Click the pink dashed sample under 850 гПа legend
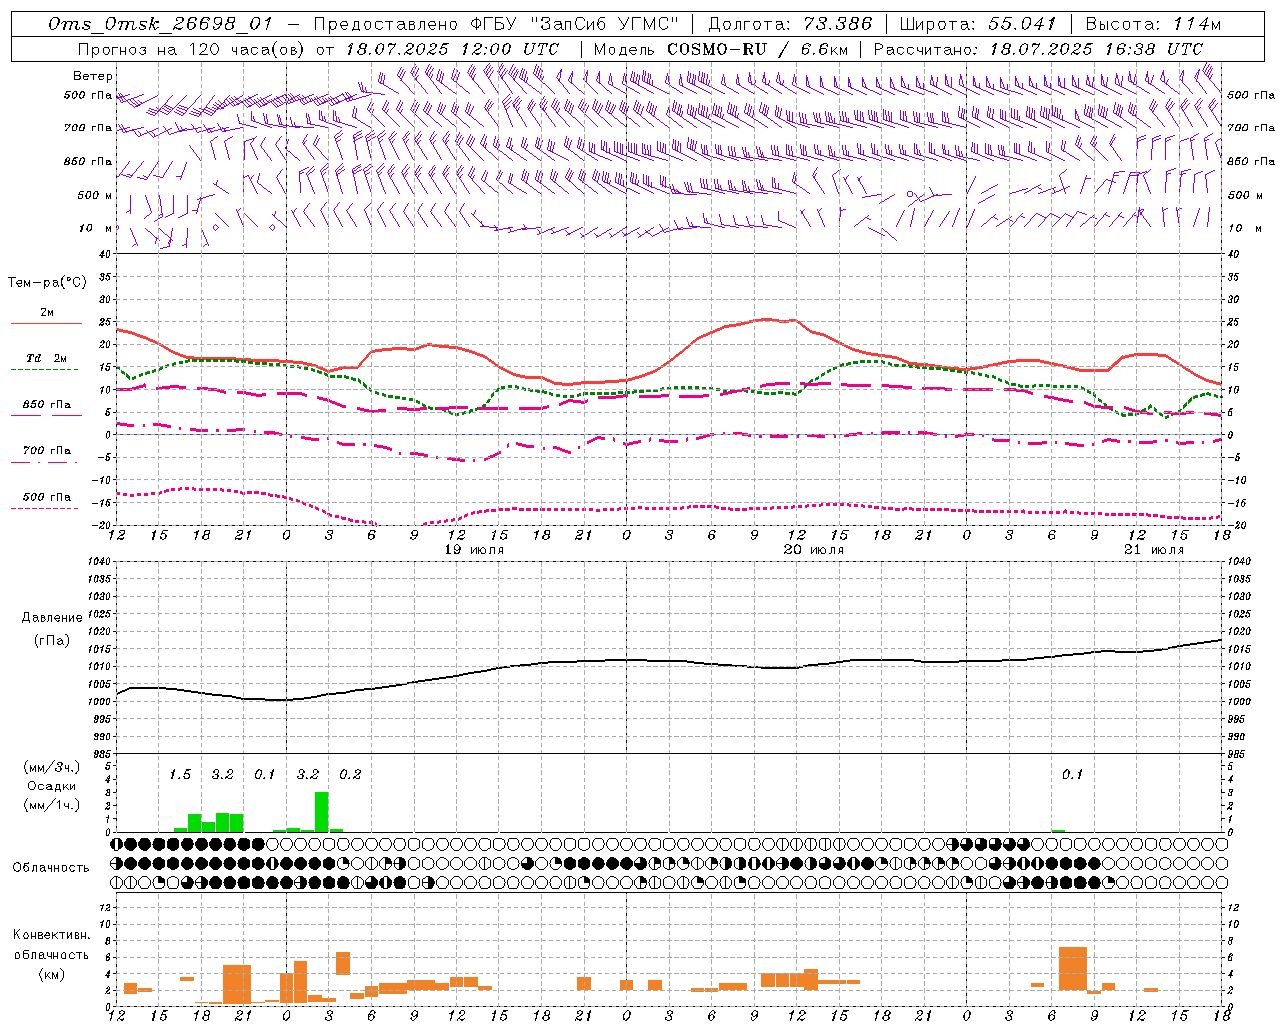1280x1024 pixels. [46, 416]
